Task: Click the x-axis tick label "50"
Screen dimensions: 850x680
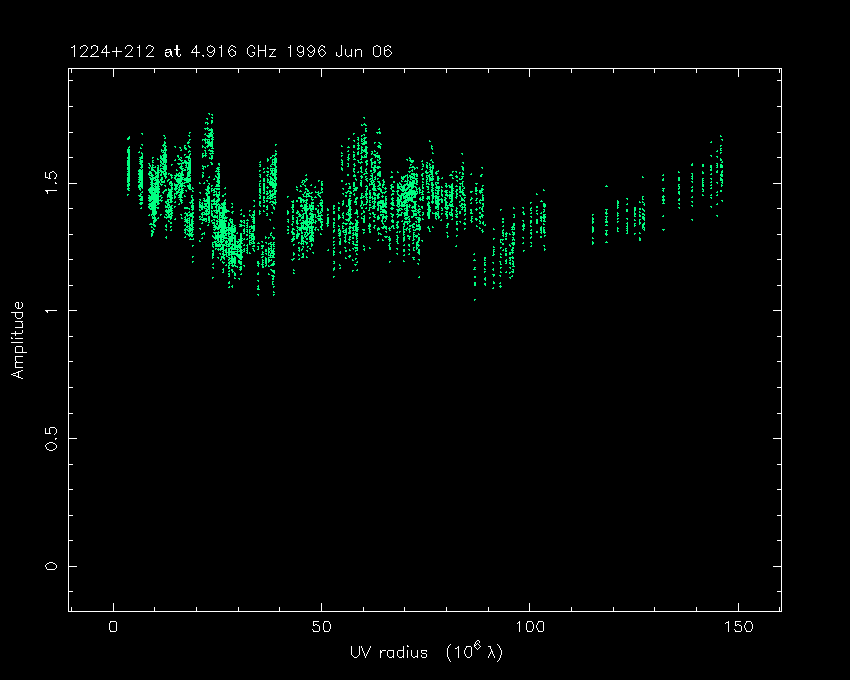Action: click(x=321, y=627)
